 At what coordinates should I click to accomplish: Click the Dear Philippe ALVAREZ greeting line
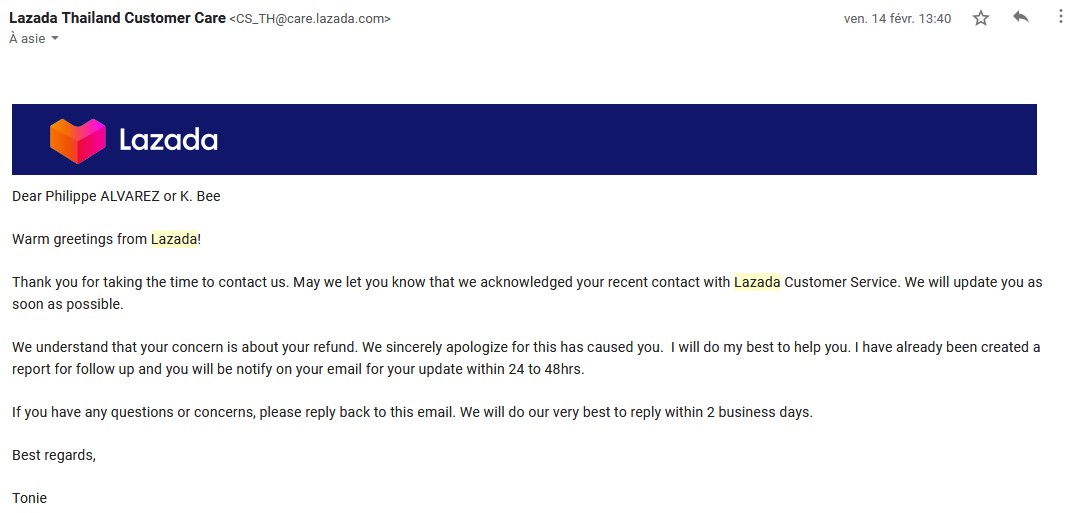pyautogui.click(x=116, y=197)
